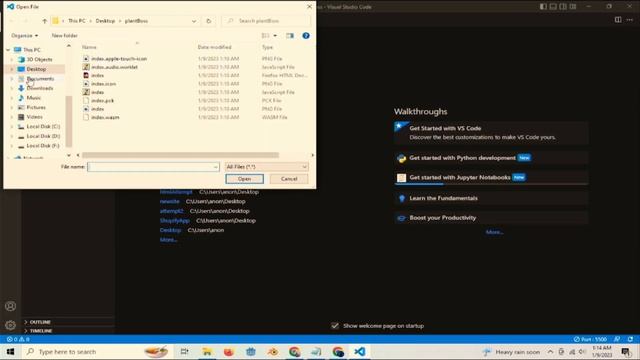Image resolution: width=640 pixels, height=360 pixels.
Task: Select Videos in the navigation tree
Action: tap(34, 117)
